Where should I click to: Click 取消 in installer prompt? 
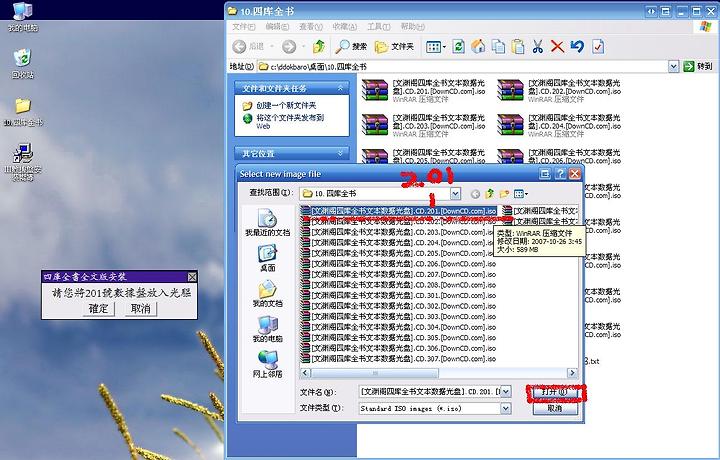pos(141,309)
